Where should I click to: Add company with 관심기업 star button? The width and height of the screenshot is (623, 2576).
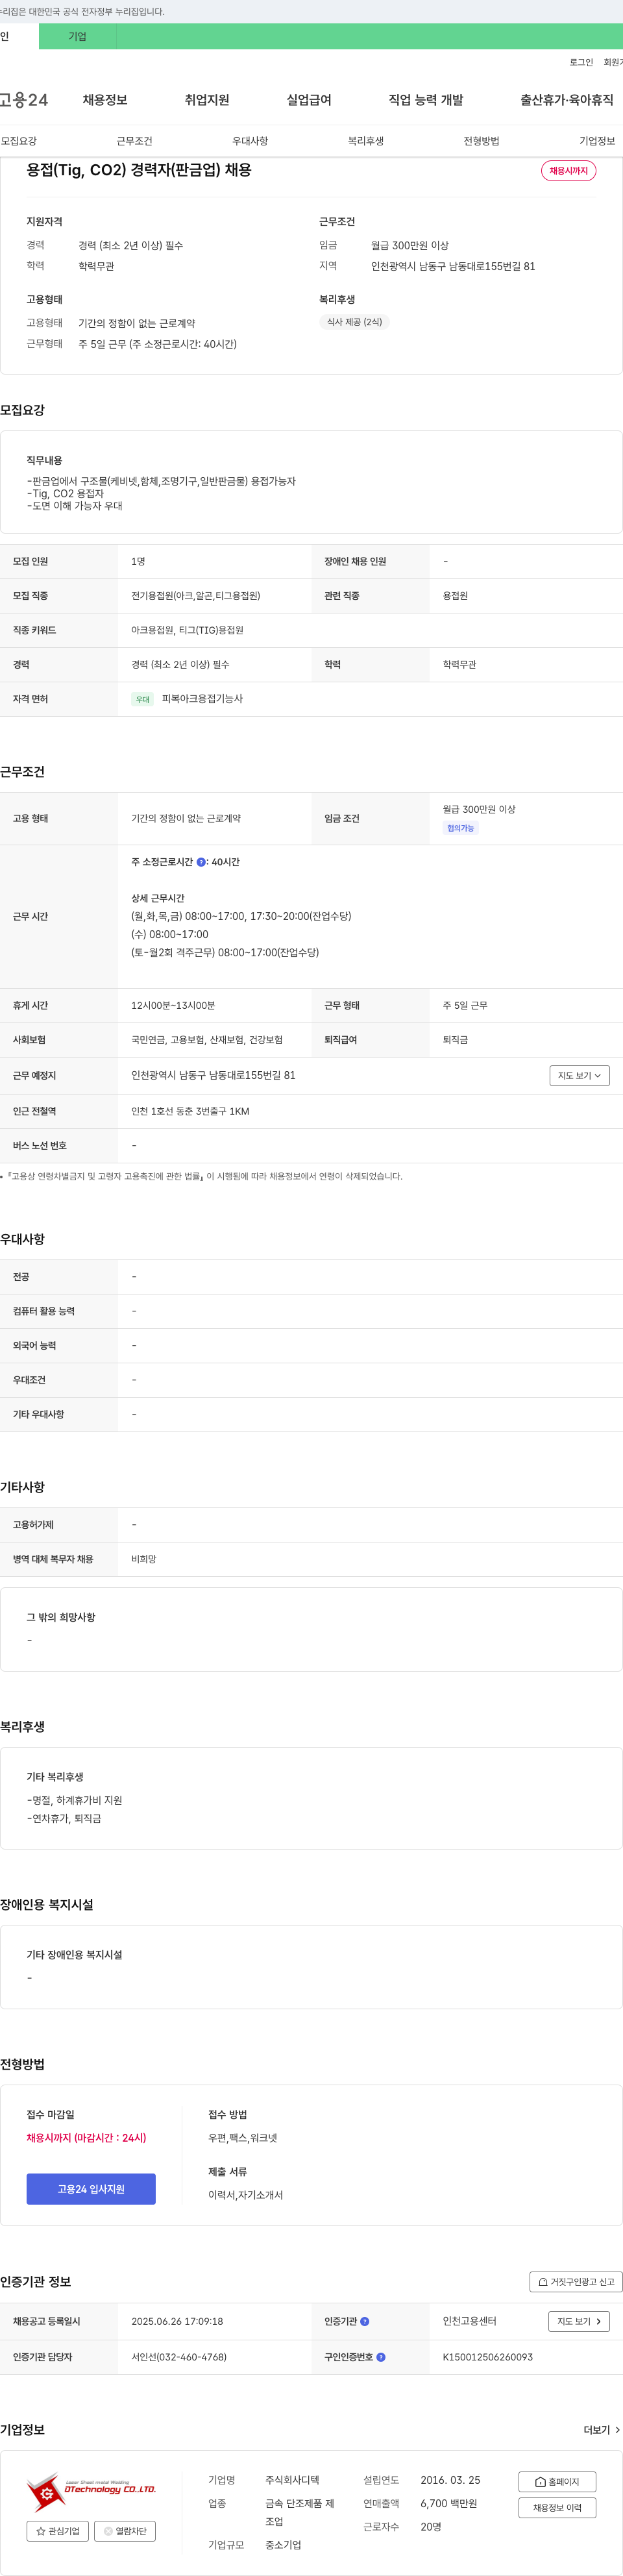point(57,2531)
